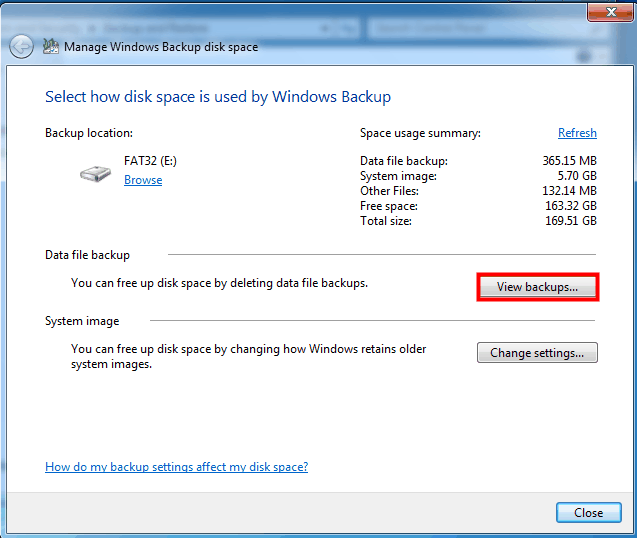Open the backup settings disk space help link
The image size is (637, 538).
click(x=176, y=467)
